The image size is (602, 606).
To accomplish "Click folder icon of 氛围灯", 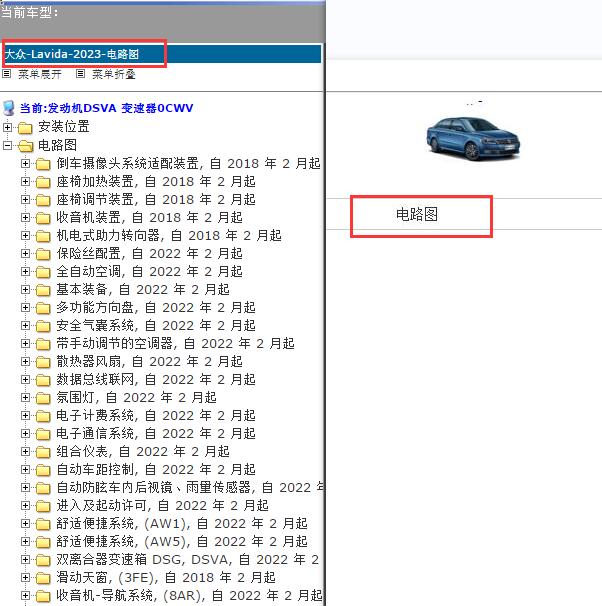I will tap(43, 398).
